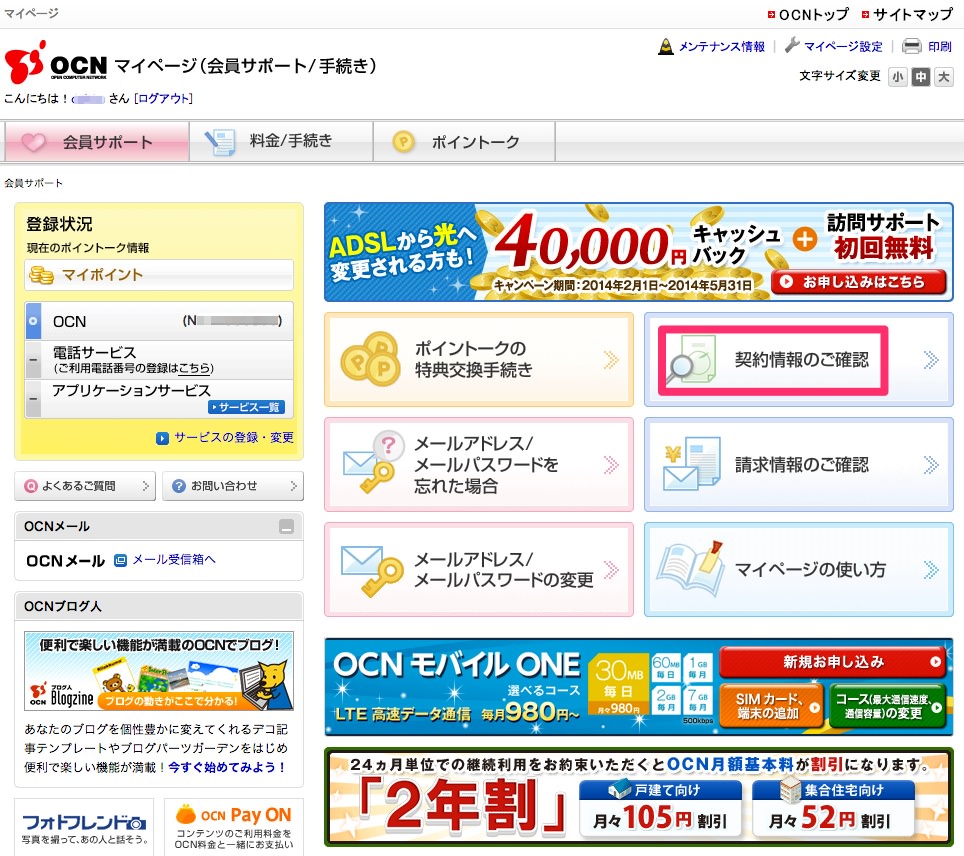Set font size to 小

pyautogui.click(x=898, y=77)
